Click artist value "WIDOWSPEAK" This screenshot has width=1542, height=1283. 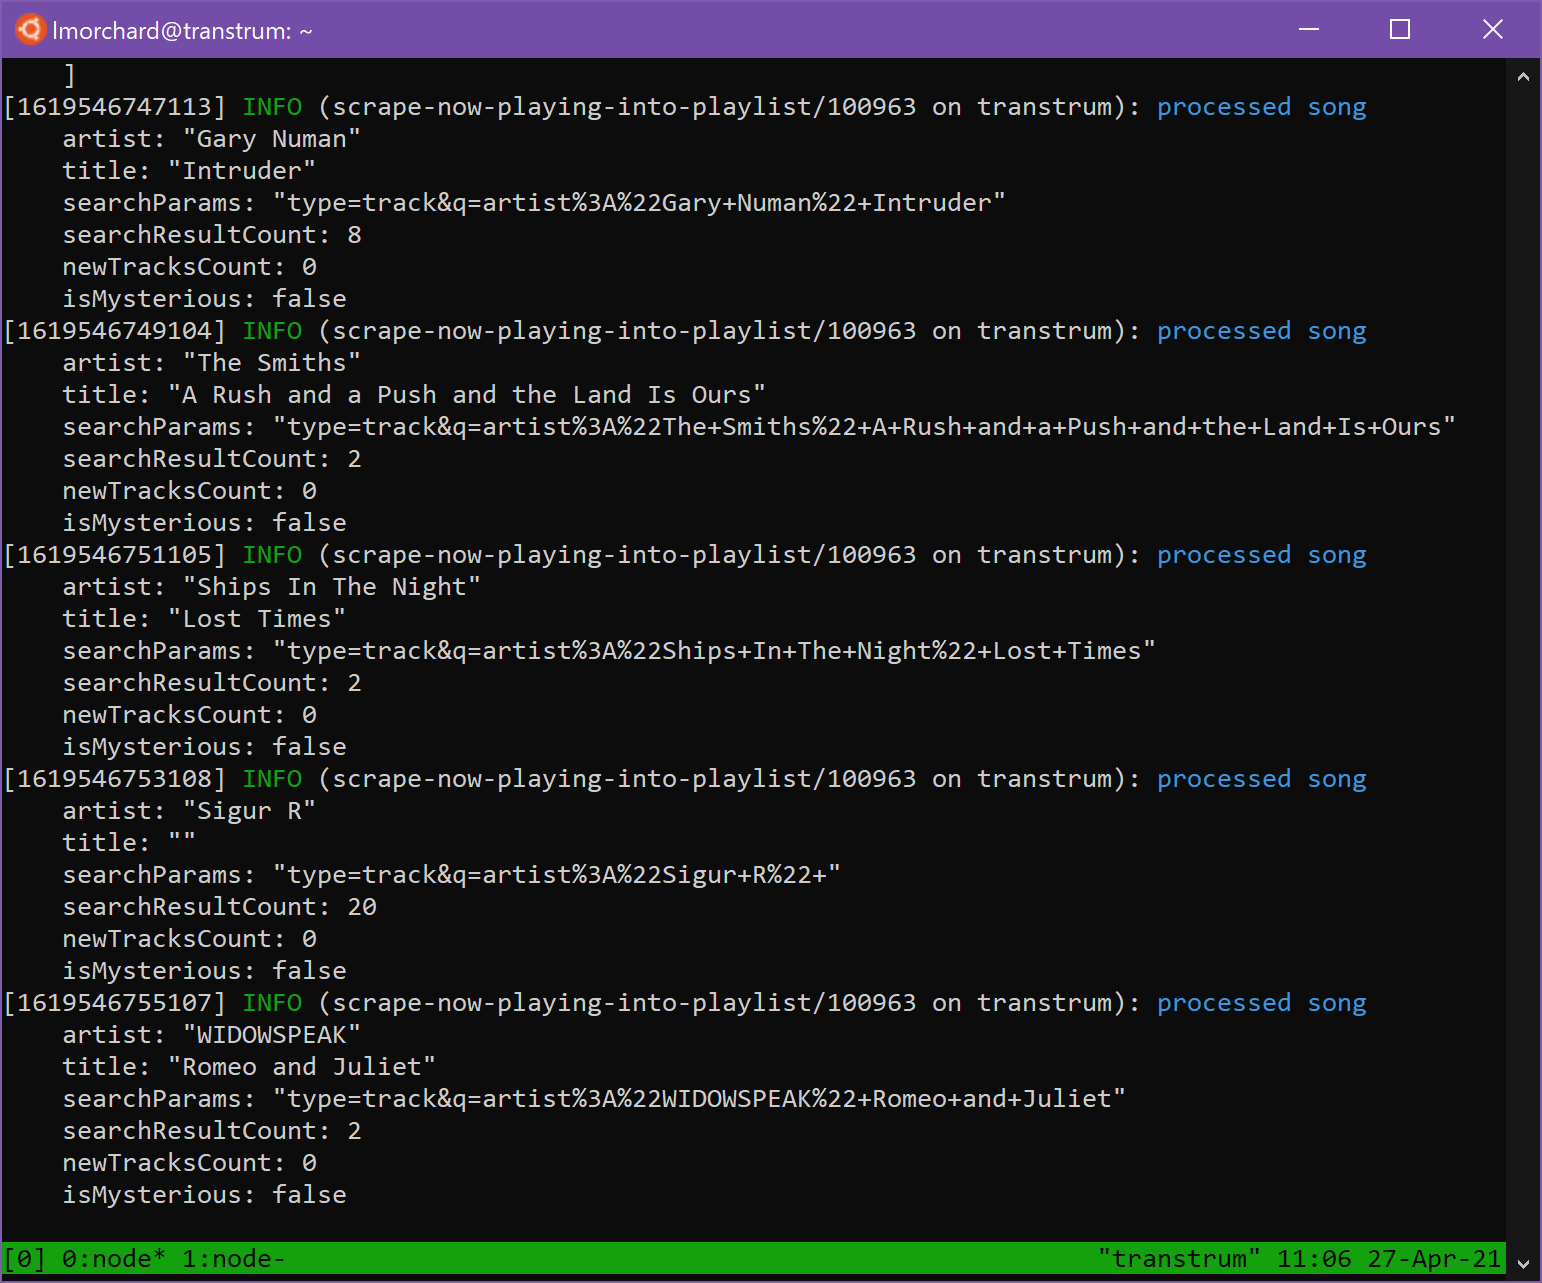[272, 1035]
